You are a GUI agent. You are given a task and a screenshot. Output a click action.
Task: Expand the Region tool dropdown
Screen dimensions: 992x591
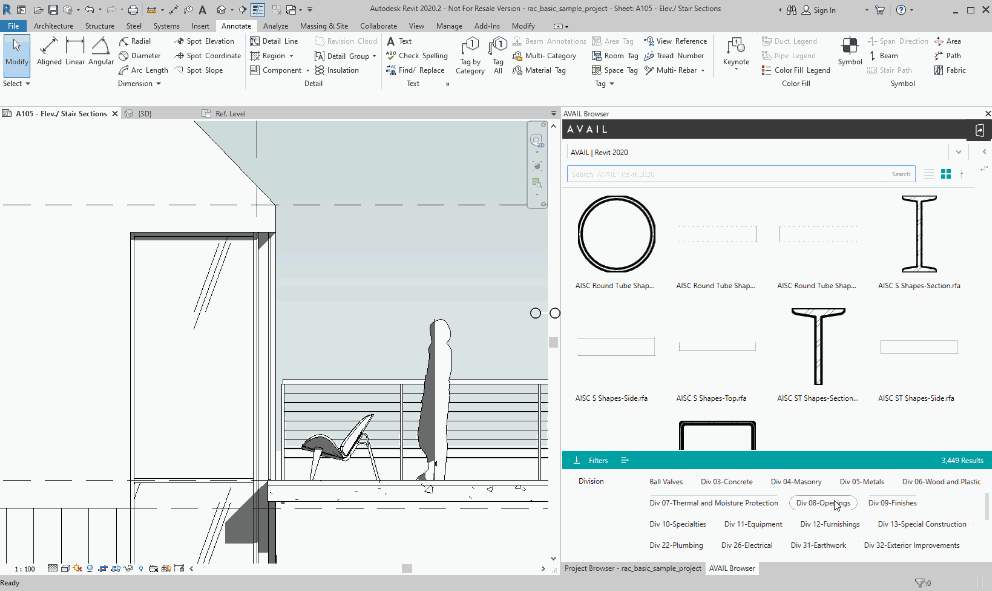(x=291, y=55)
